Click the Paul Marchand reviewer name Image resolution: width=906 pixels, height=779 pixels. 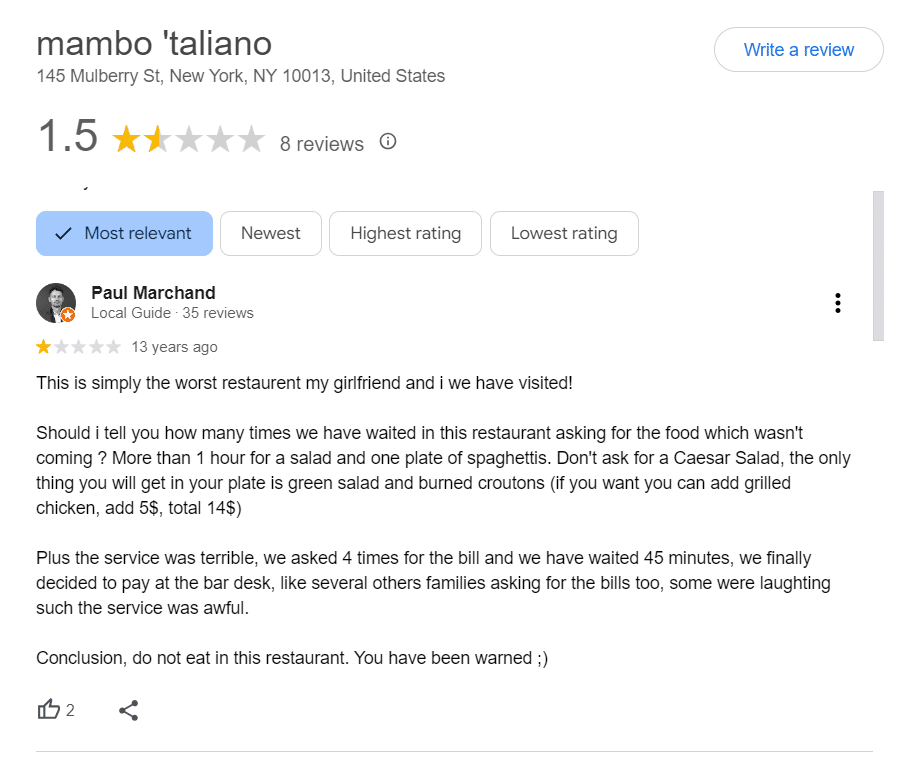click(x=153, y=293)
